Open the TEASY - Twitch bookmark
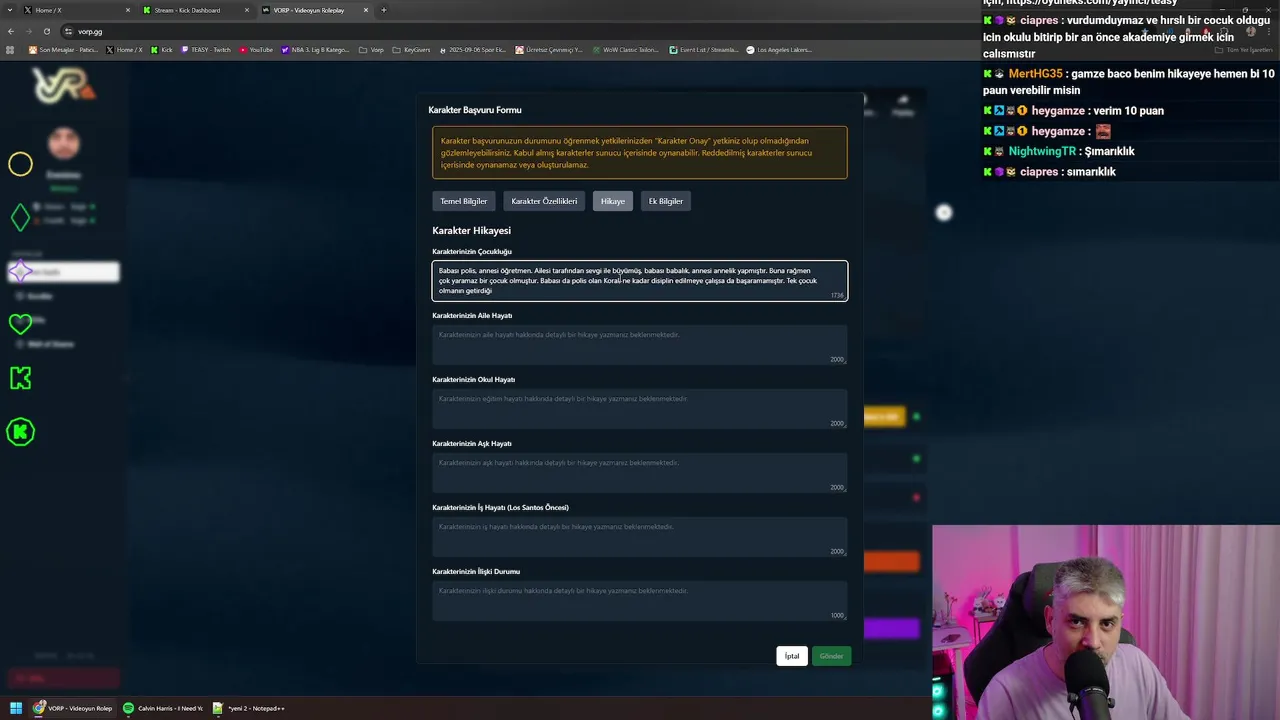 [x=206, y=50]
